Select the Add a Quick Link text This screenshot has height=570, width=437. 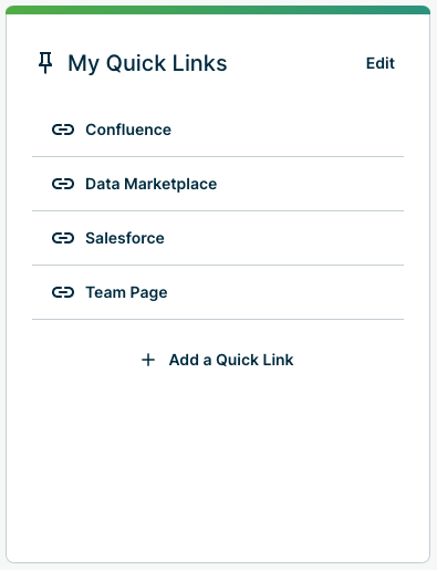(231, 360)
